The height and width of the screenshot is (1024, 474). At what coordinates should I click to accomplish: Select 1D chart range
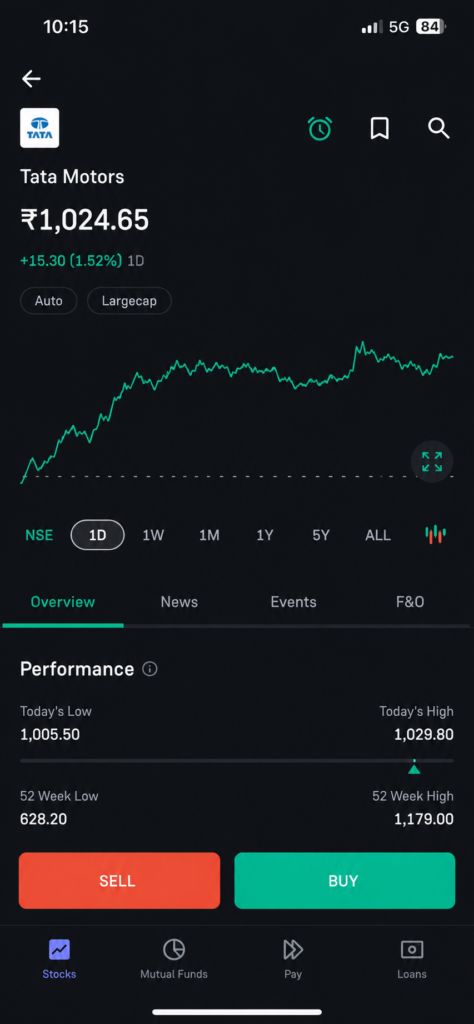point(97,535)
